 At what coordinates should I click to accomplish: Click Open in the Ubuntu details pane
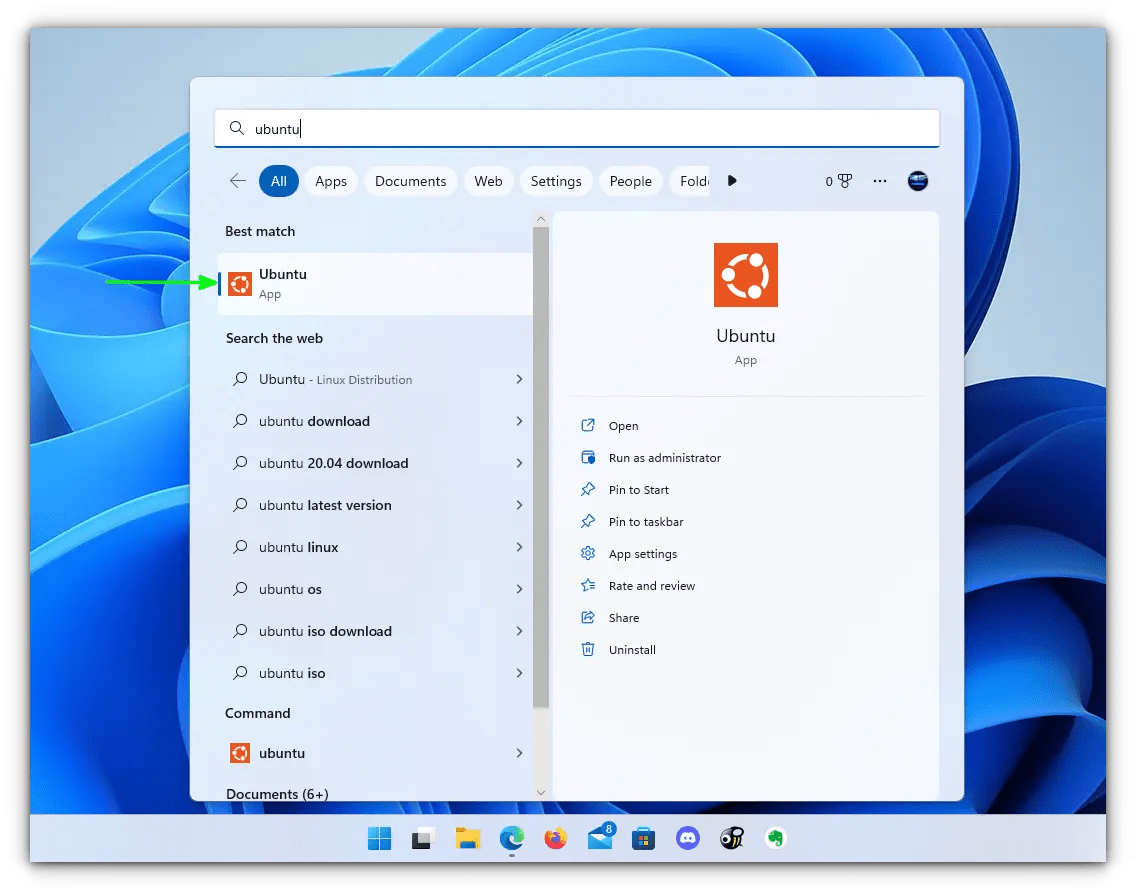point(624,426)
